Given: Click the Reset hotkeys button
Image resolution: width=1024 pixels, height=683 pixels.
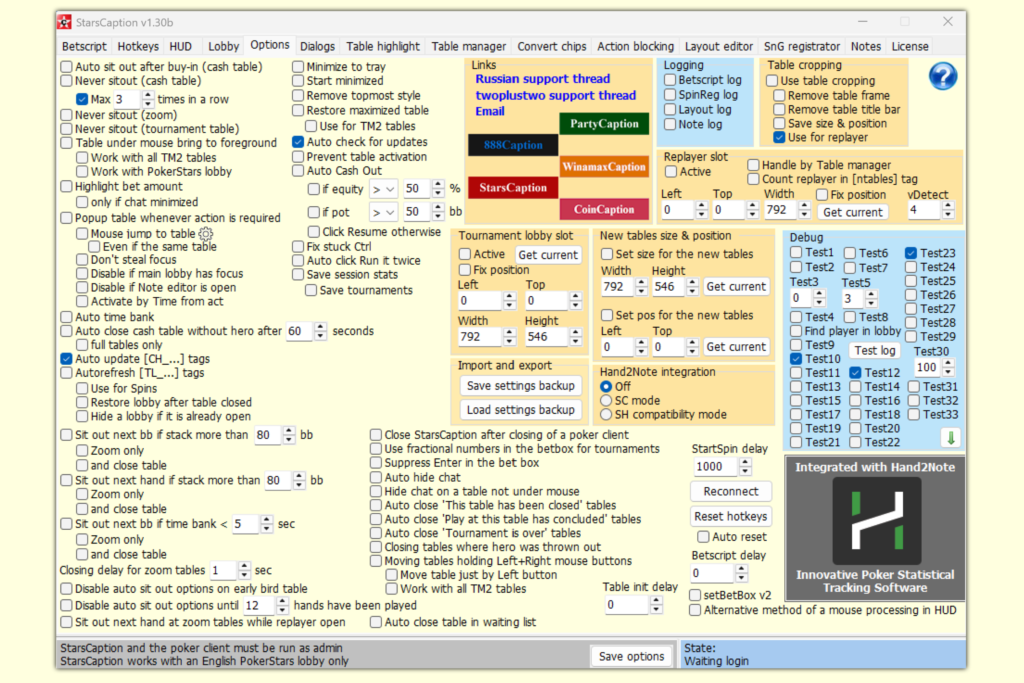Looking at the screenshot, I should (x=731, y=516).
